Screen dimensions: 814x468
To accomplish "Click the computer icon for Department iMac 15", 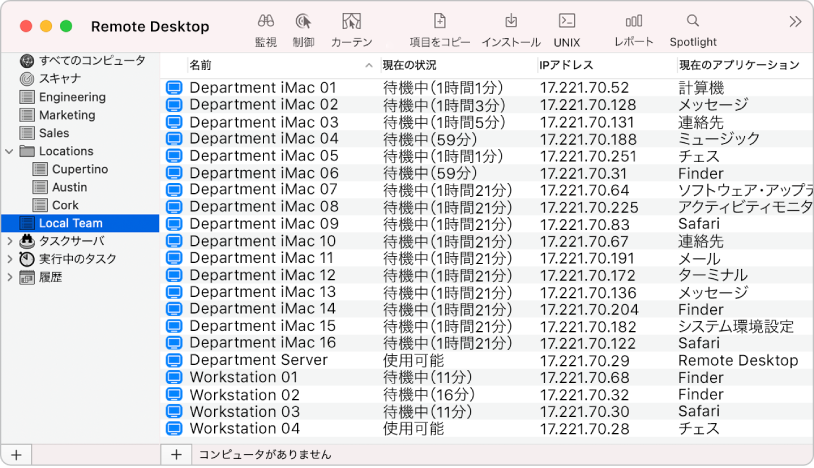I will [x=174, y=326].
